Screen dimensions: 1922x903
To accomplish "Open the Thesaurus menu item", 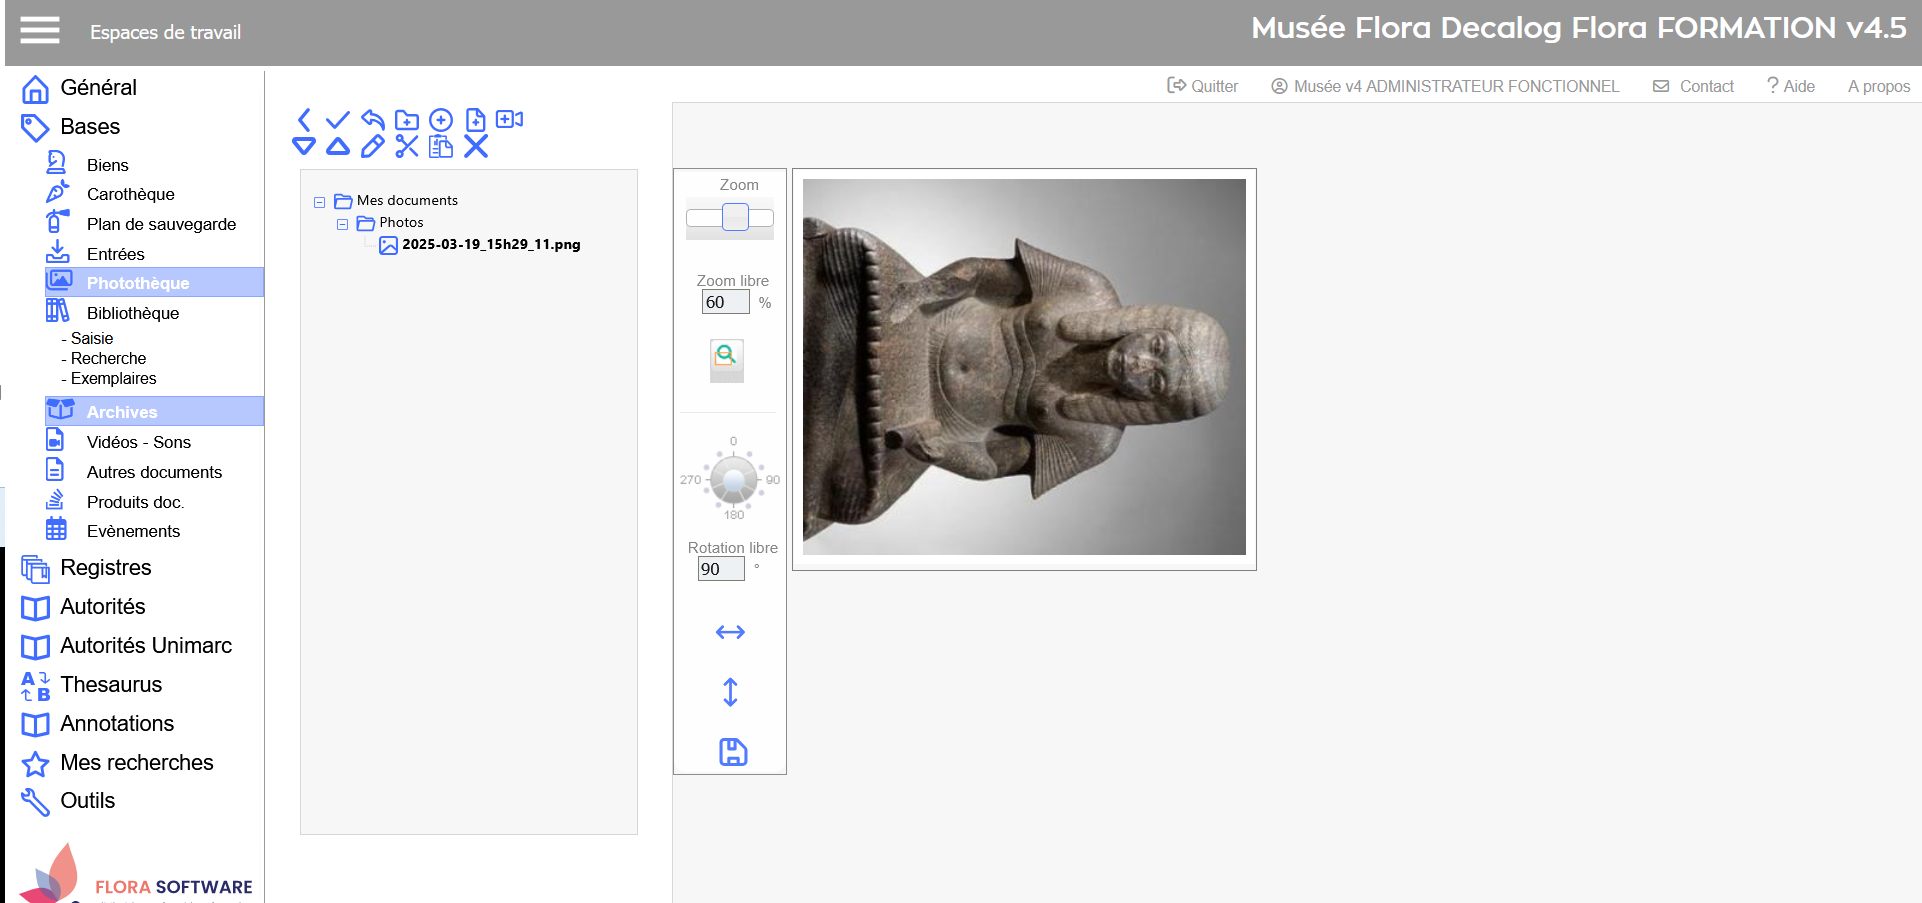I will (110, 685).
